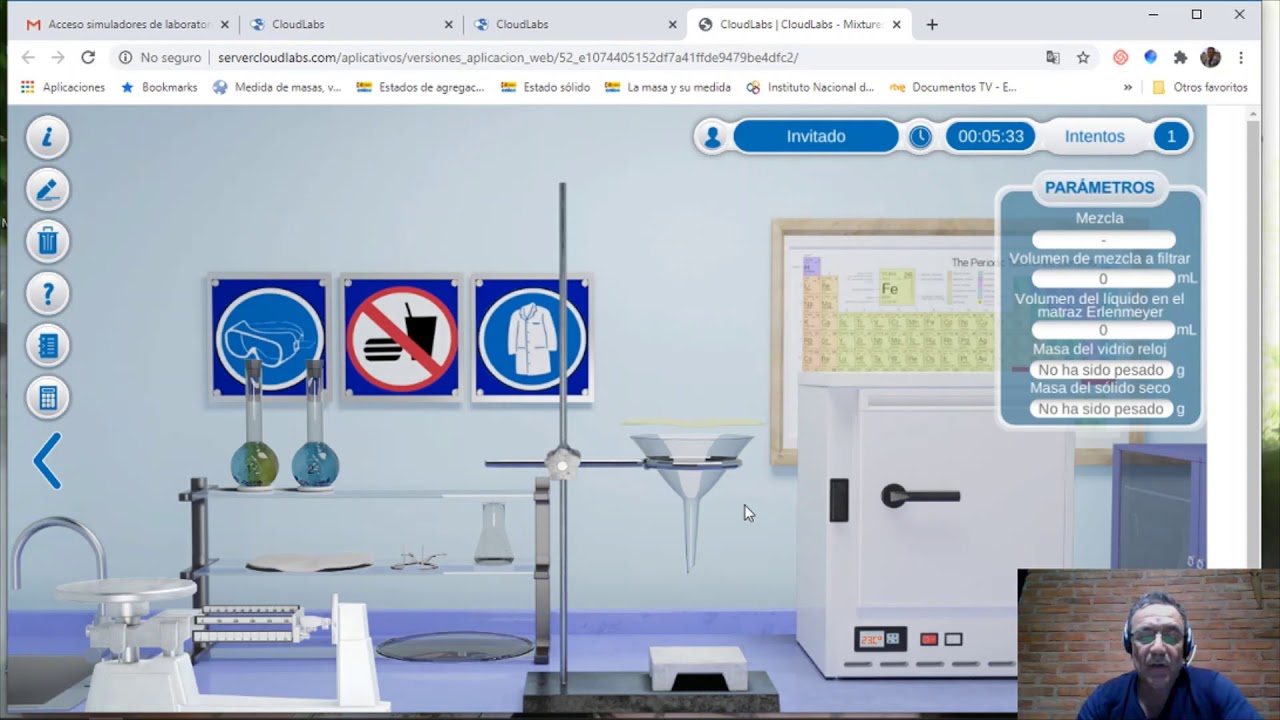Open the Medida de masas bookmark
This screenshot has width=1280, height=720.
pos(277,87)
